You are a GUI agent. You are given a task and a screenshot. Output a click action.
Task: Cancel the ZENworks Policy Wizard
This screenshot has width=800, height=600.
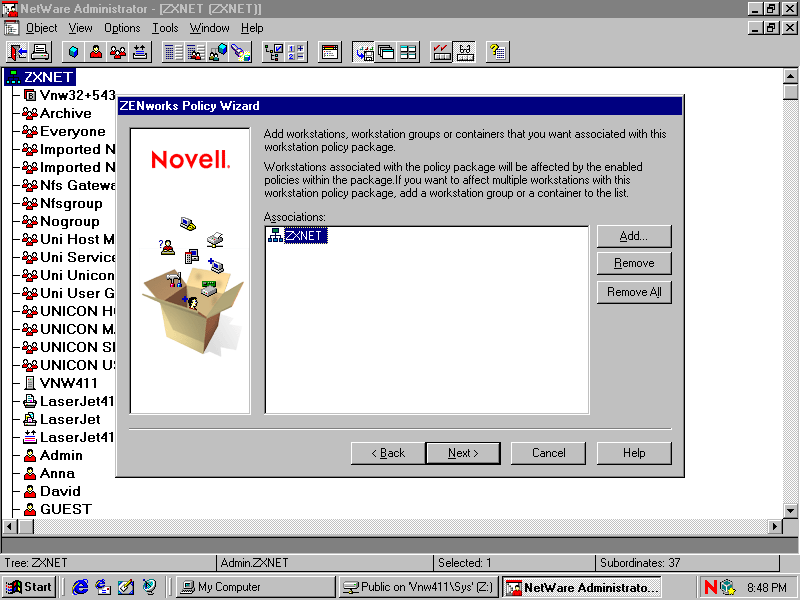(x=548, y=453)
